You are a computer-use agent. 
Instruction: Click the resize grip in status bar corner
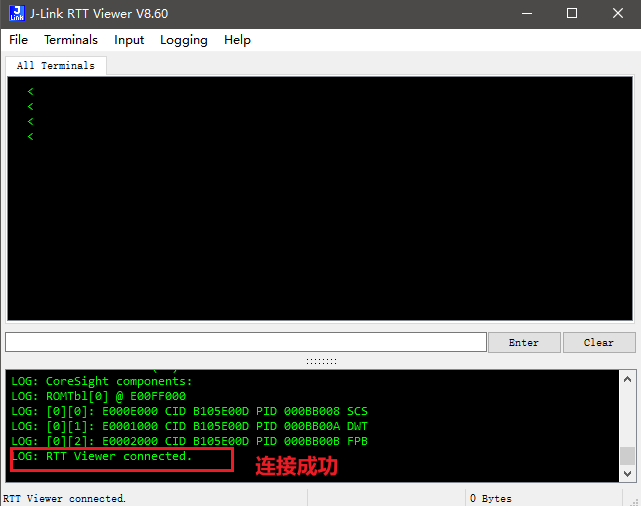point(635,502)
